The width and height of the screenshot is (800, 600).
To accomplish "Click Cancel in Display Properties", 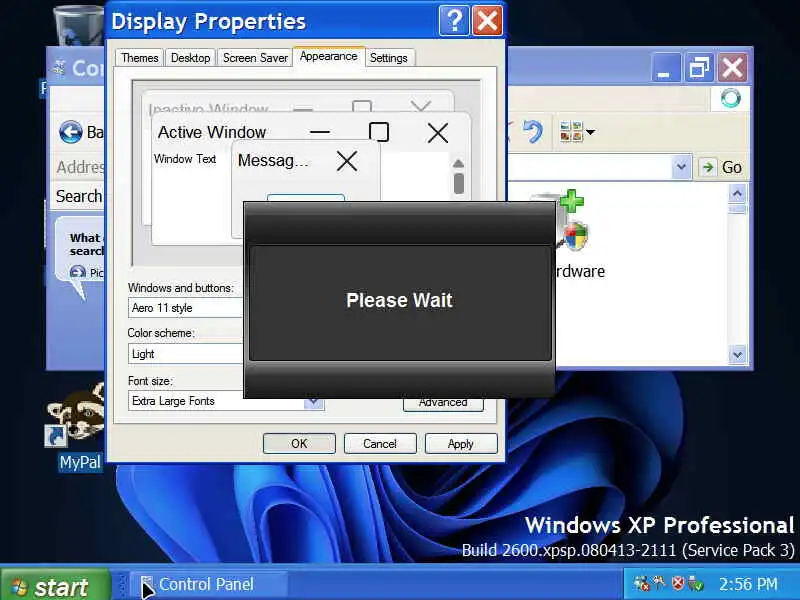I will coord(380,443).
